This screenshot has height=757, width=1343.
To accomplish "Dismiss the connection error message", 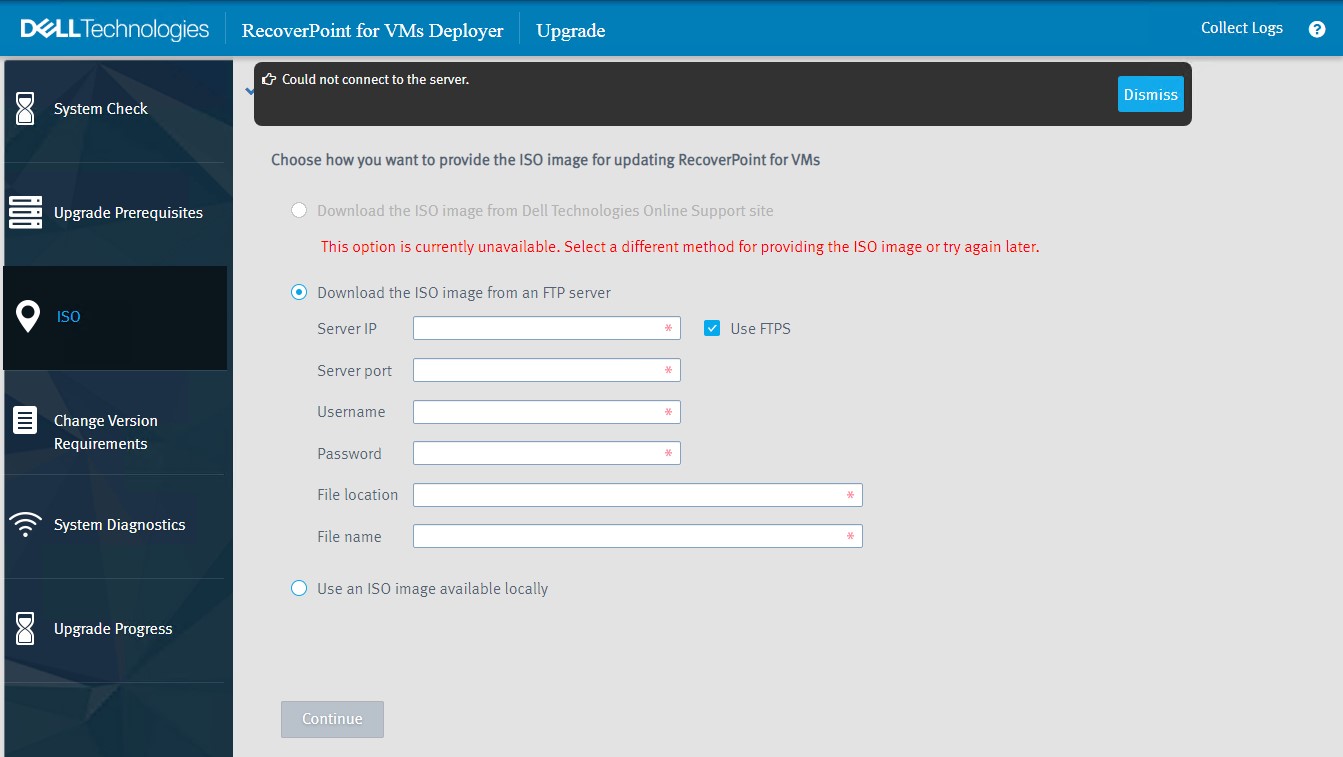I will [x=1150, y=94].
